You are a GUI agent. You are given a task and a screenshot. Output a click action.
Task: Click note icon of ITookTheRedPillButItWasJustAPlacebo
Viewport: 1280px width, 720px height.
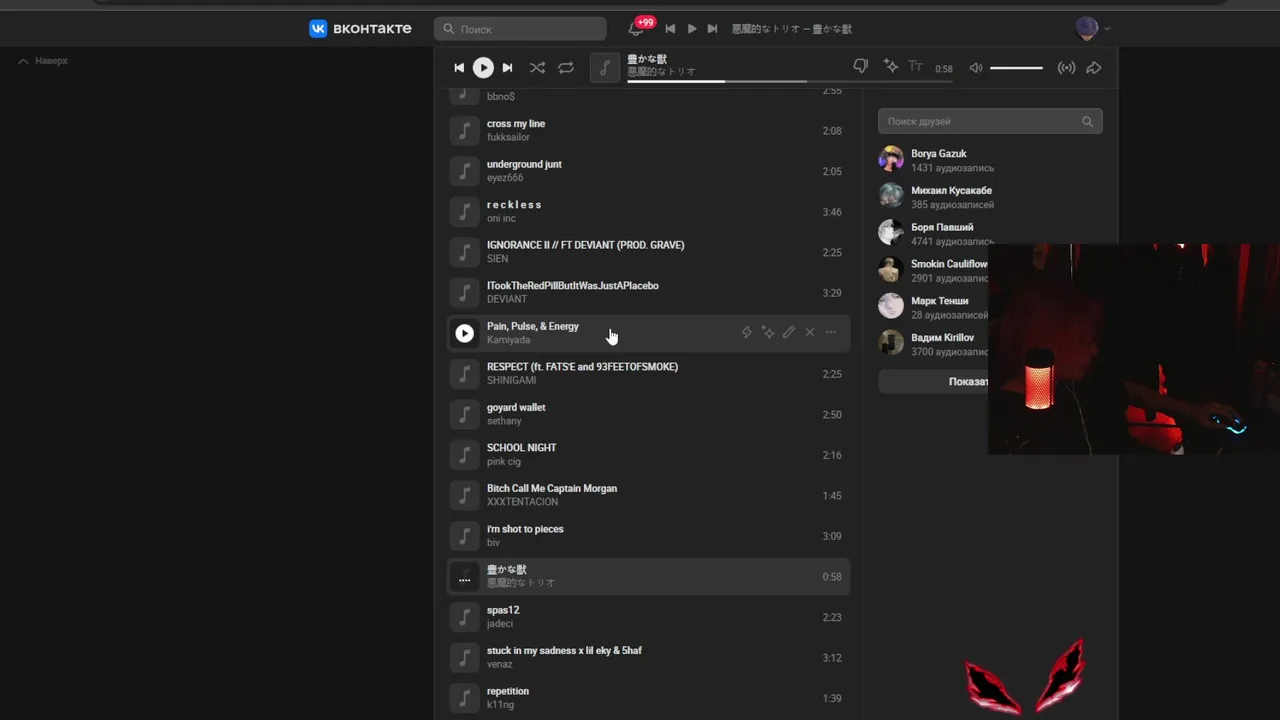pyautogui.click(x=464, y=292)
